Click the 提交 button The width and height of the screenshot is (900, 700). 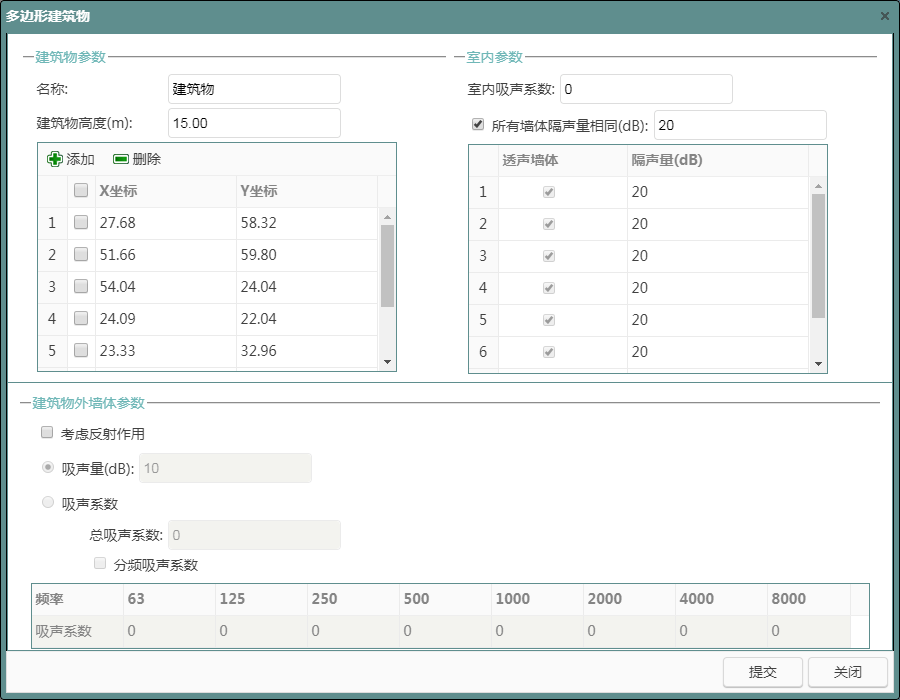[762, 672]
